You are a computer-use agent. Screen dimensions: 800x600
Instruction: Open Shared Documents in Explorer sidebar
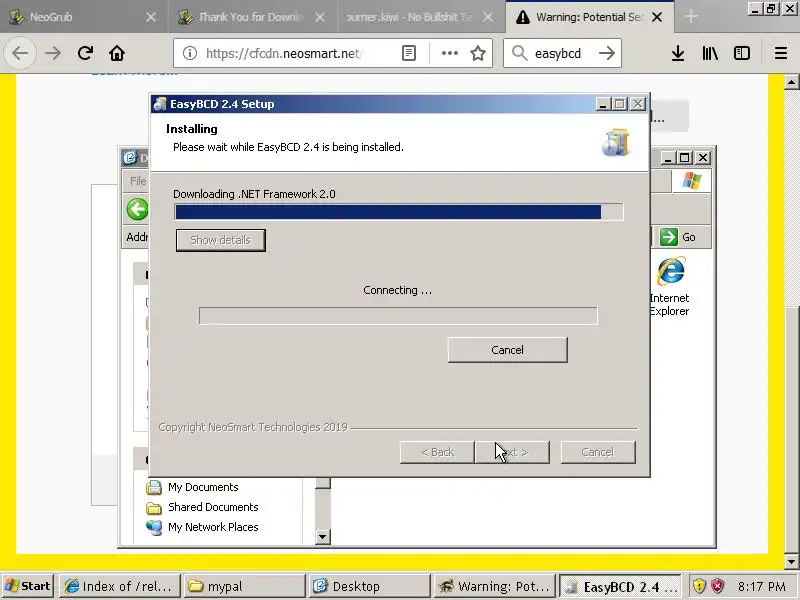(x=202, y=507)
